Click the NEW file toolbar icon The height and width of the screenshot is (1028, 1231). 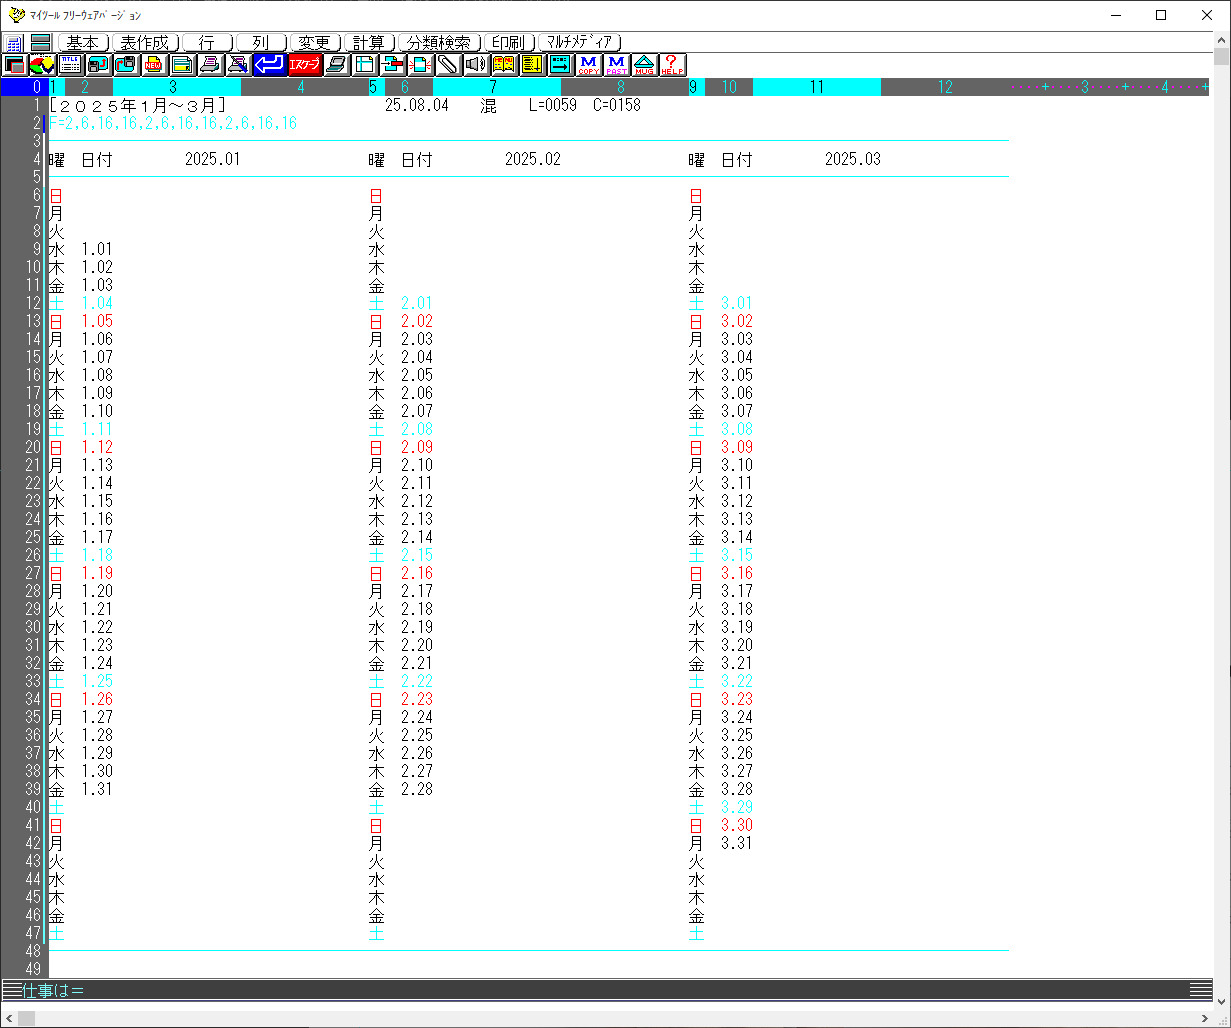point(154,65)
